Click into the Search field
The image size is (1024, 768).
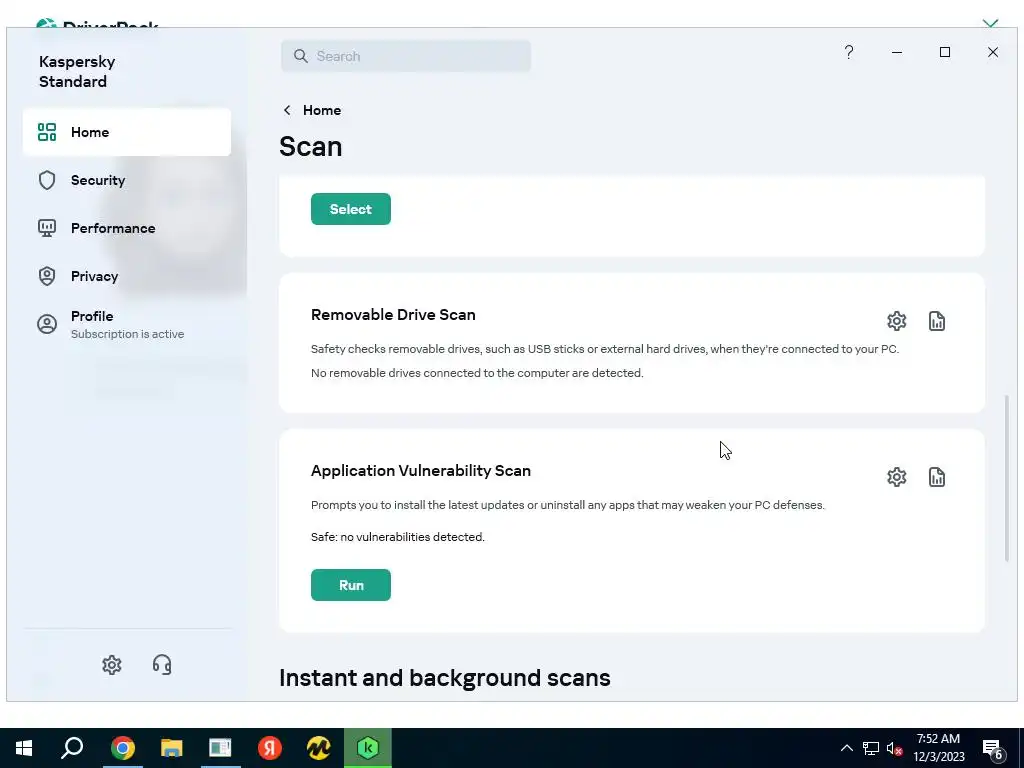(406, 56)
